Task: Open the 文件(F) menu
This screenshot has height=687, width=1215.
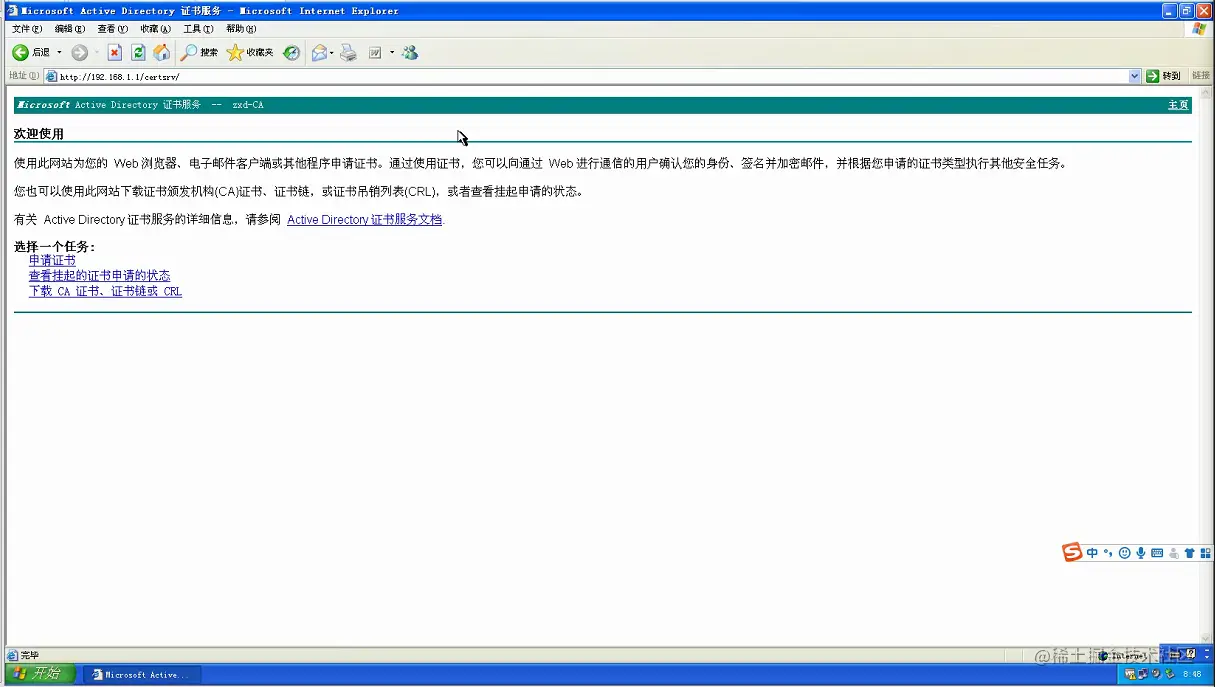Action: 27,29
